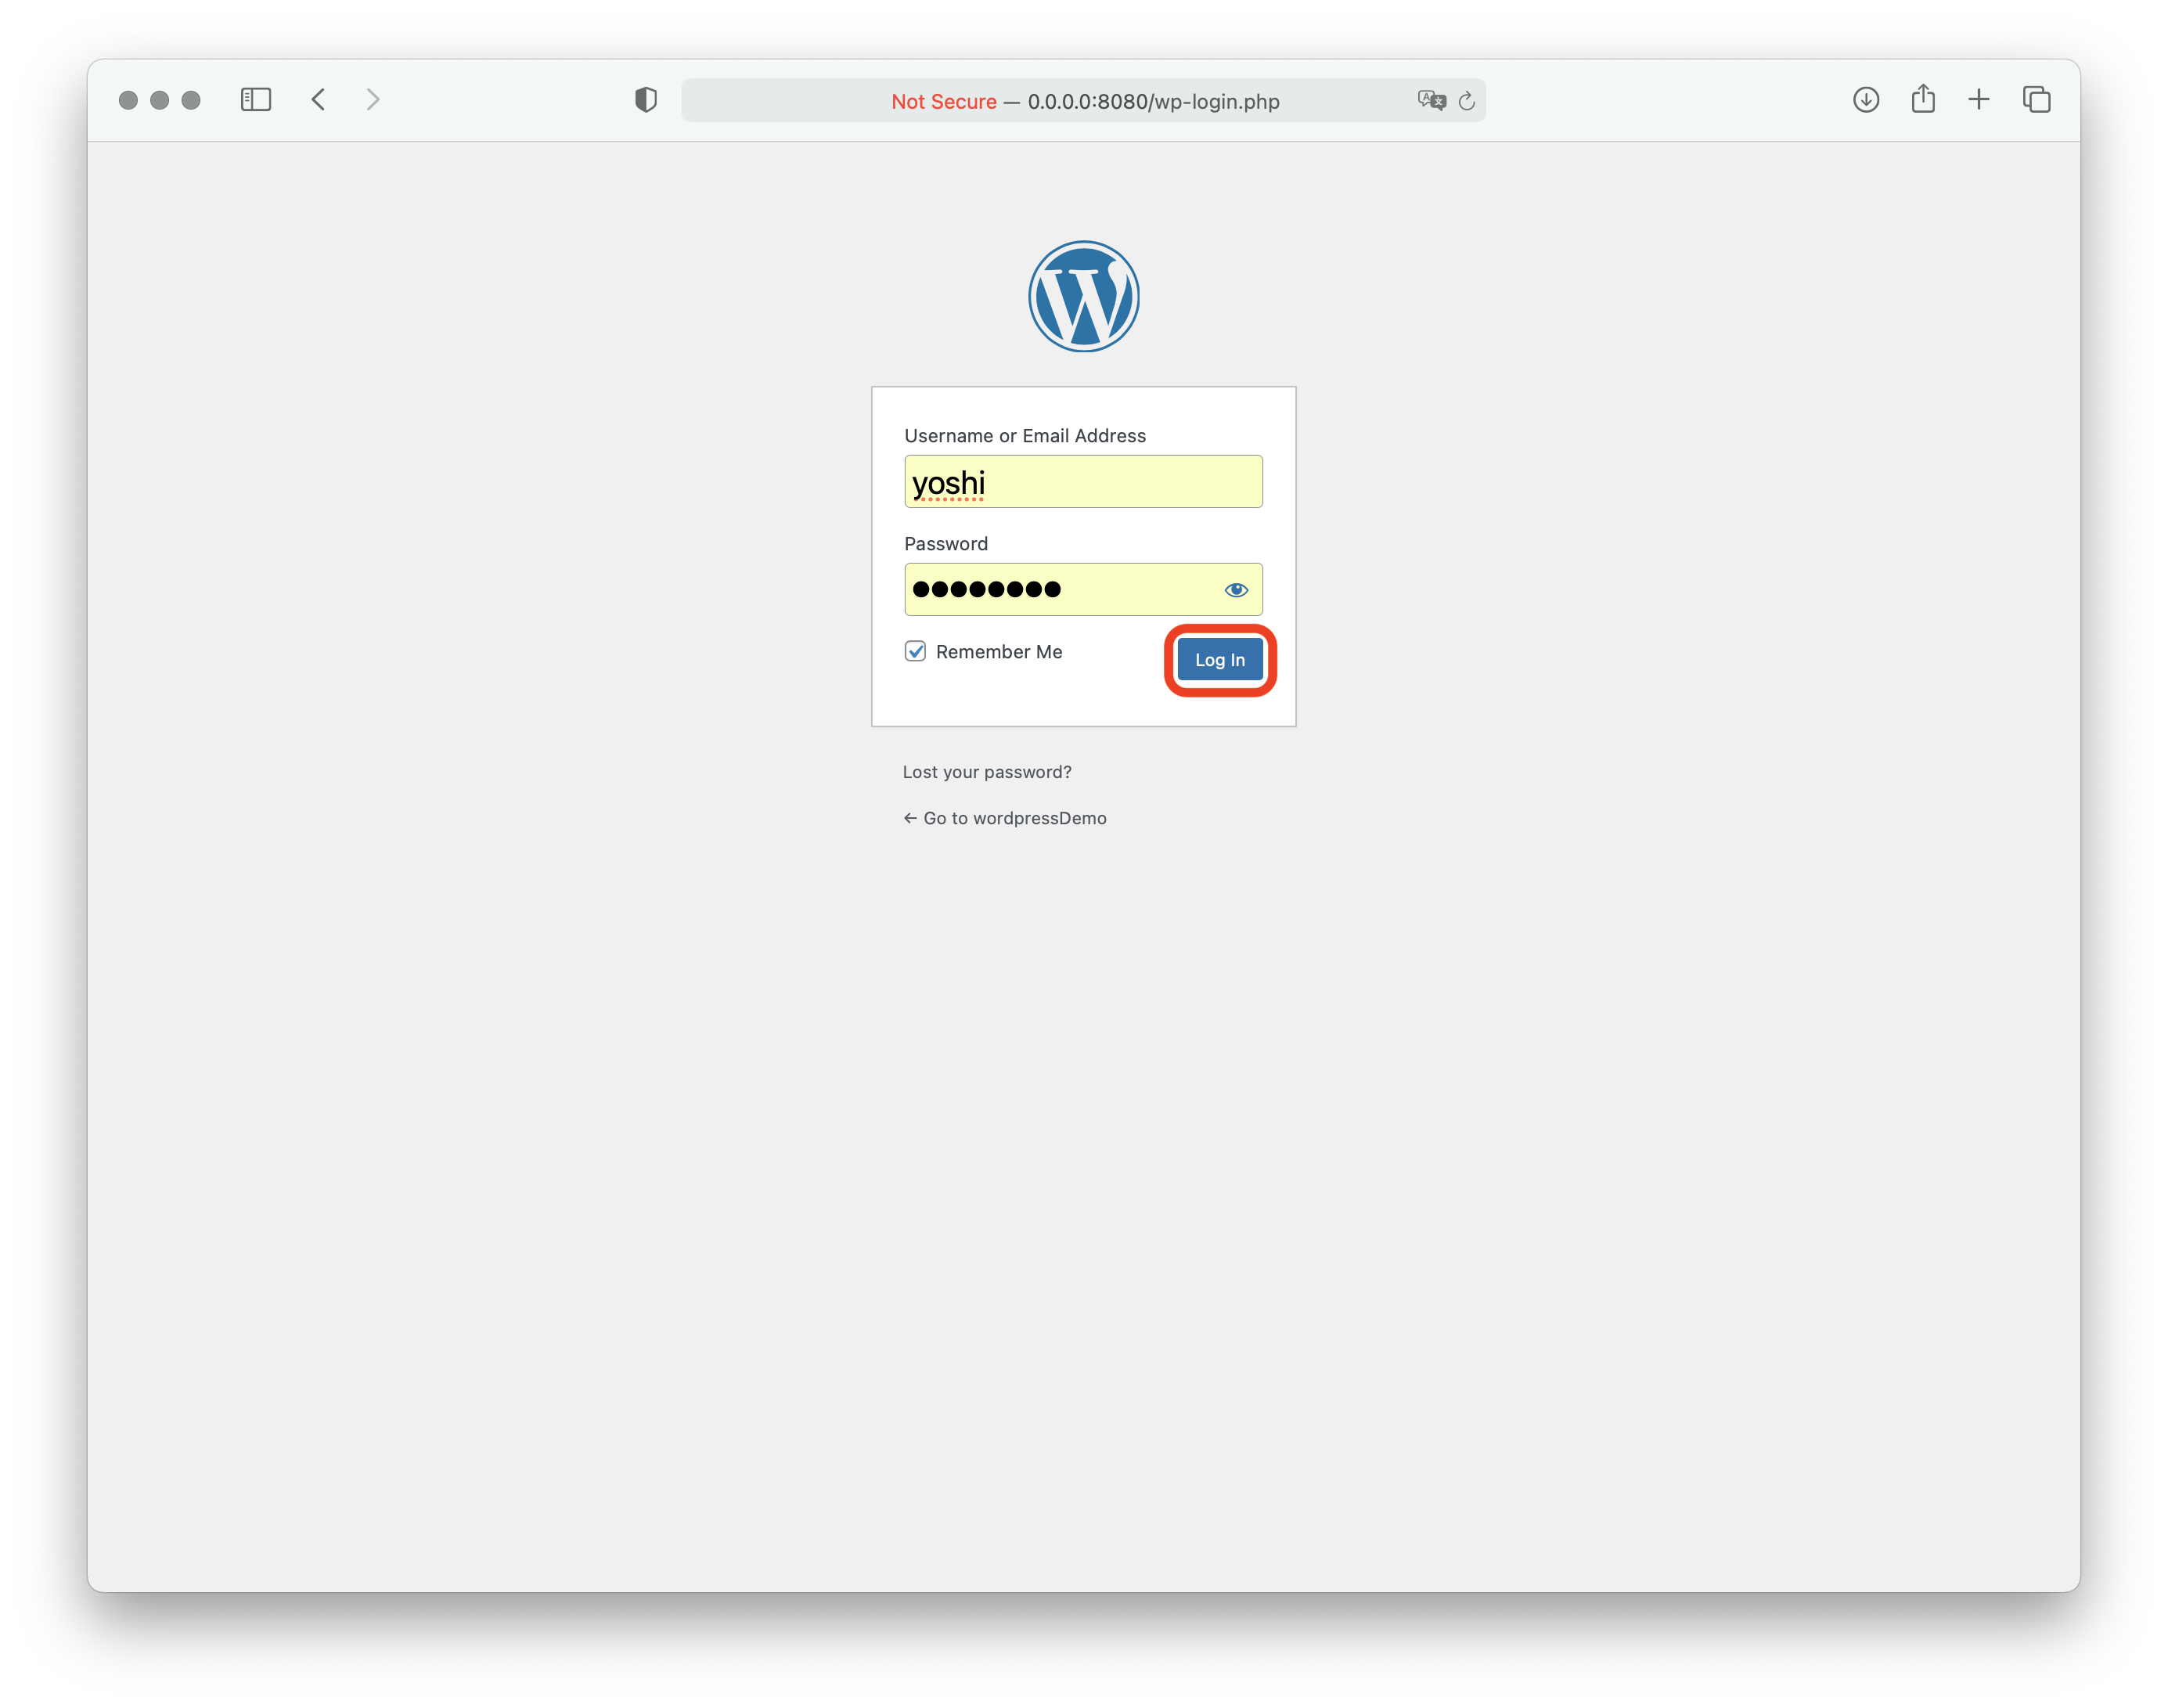
Task: Open the privacy report shield icon
Action: (x=646, y=100)
